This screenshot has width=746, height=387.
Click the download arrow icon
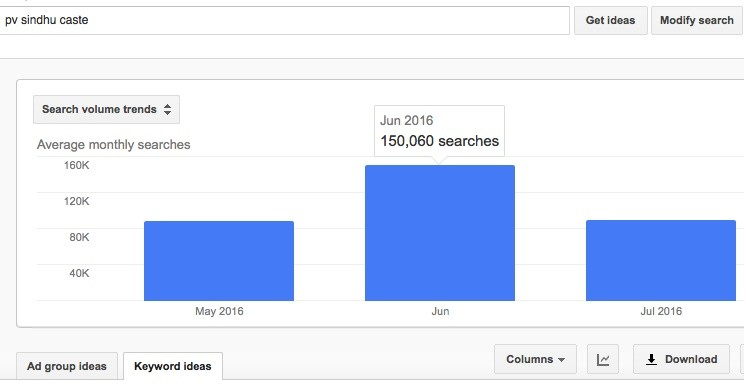pos(651,359)
